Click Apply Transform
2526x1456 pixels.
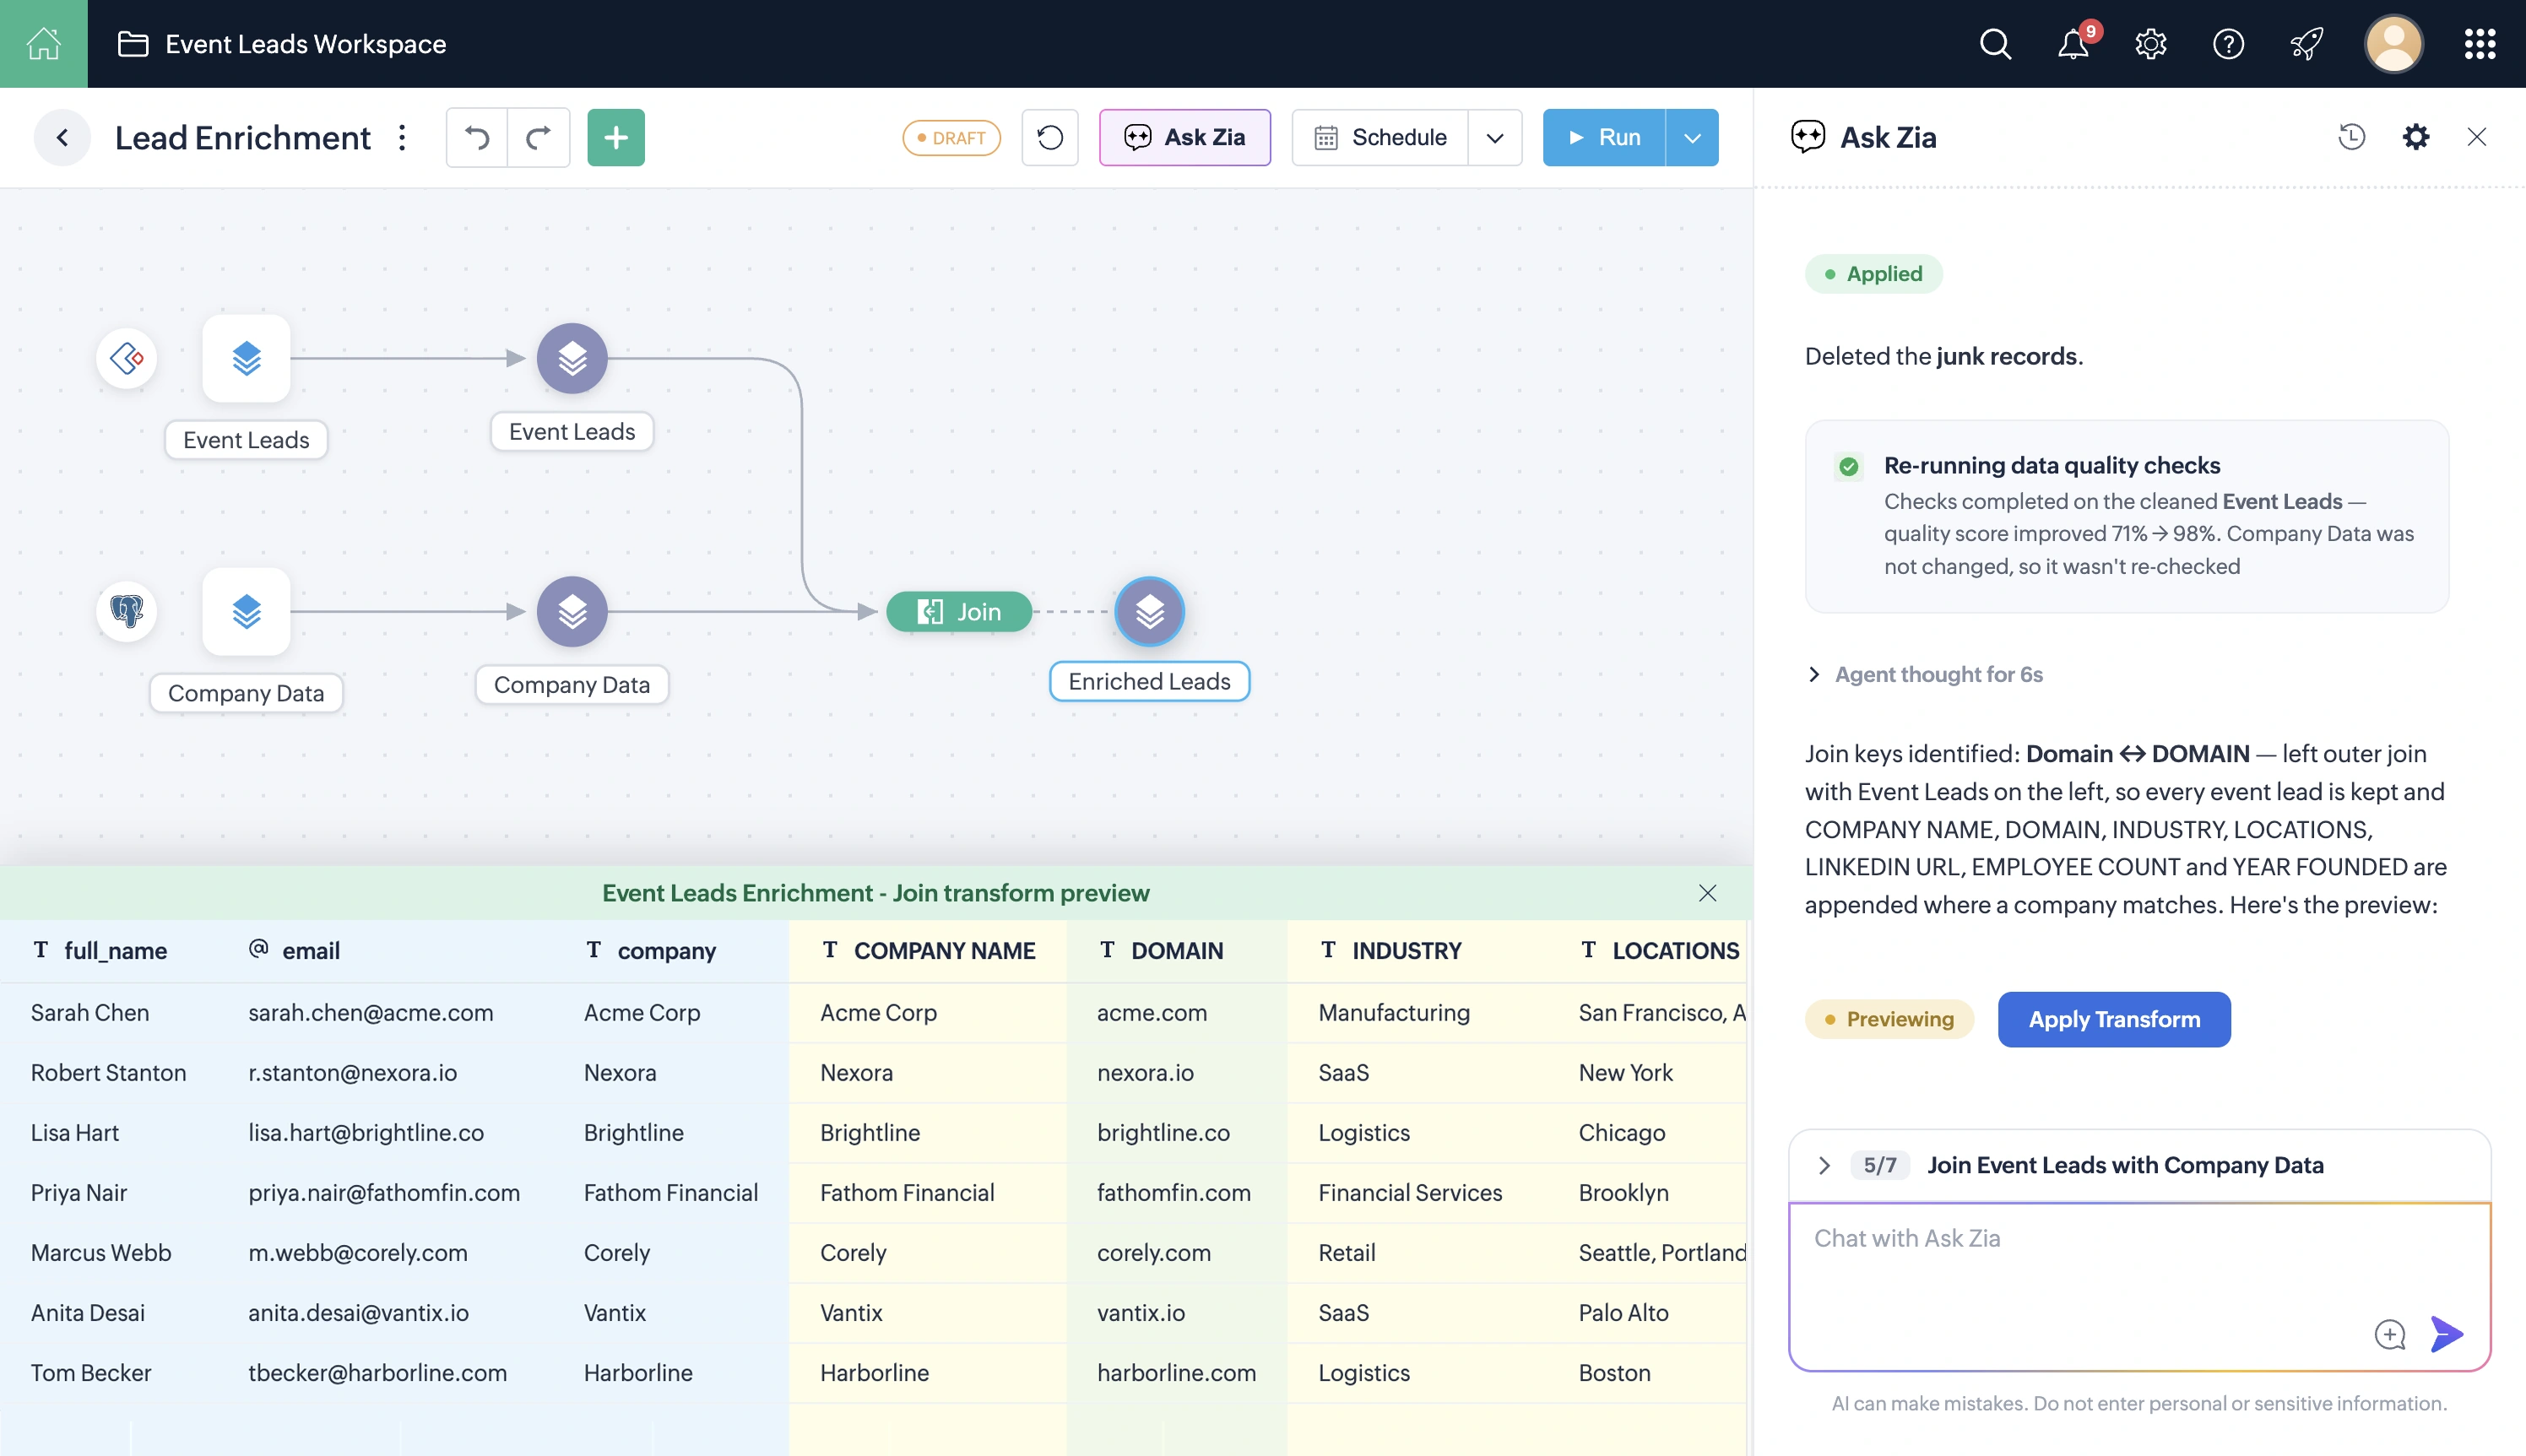coord(2114,1019)
